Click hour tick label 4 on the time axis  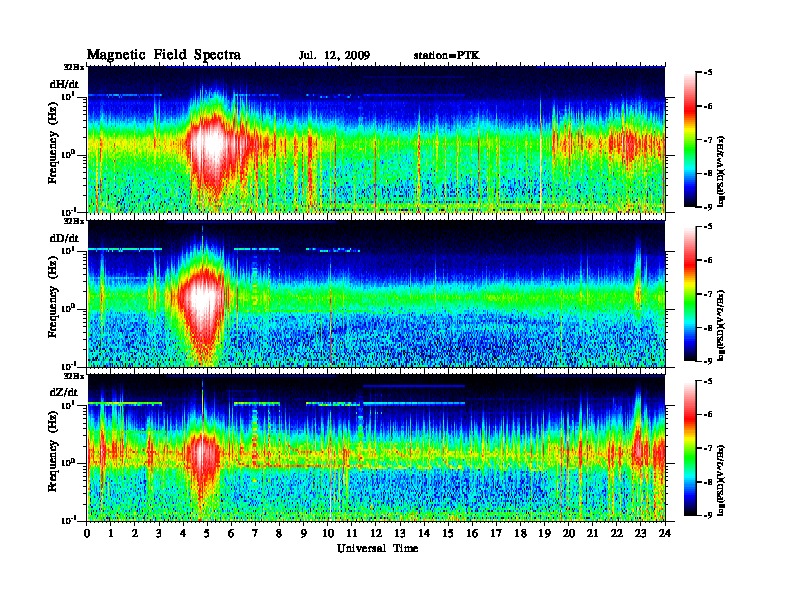pos(183,533)
